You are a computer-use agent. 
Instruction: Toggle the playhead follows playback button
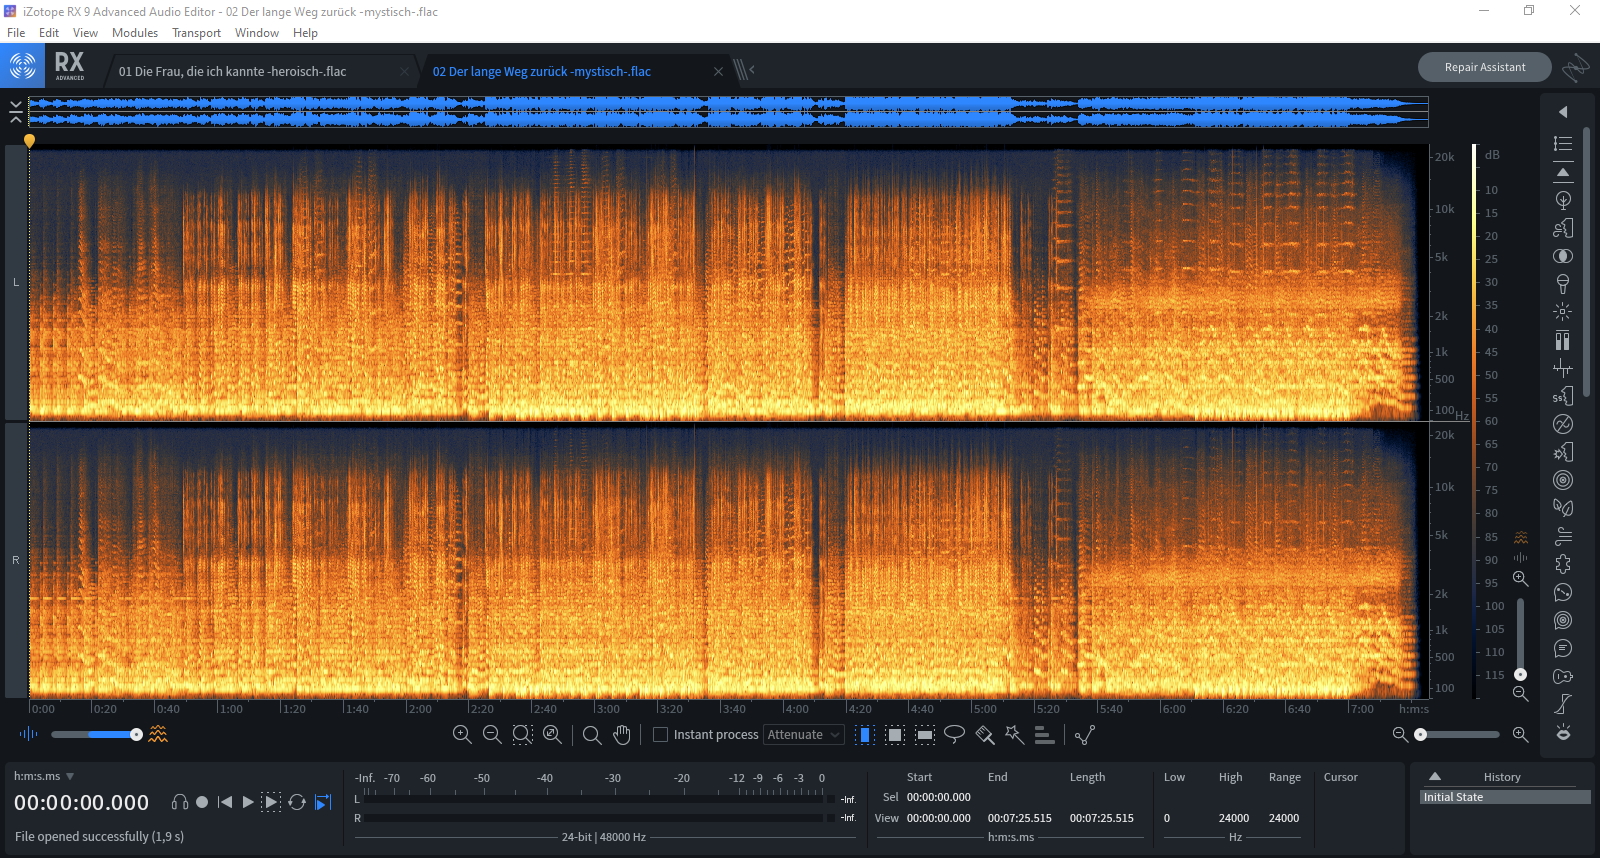tap(323, 802)
